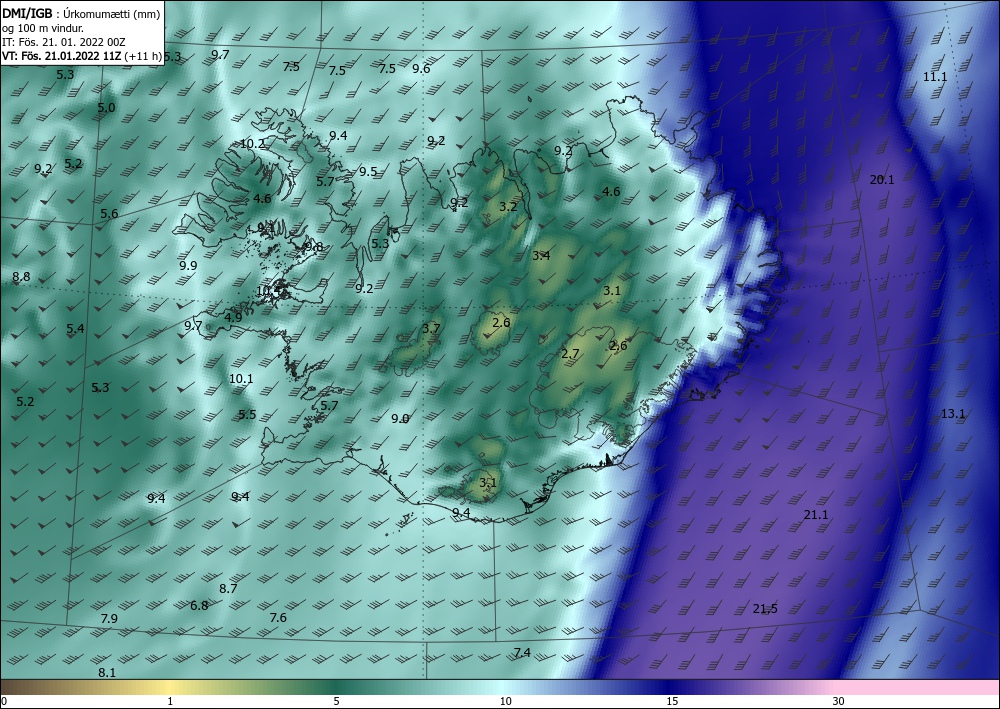Click the '7.4' value south of Iceland
Screen dimensions: 1000x709
[x=522, y=652]
